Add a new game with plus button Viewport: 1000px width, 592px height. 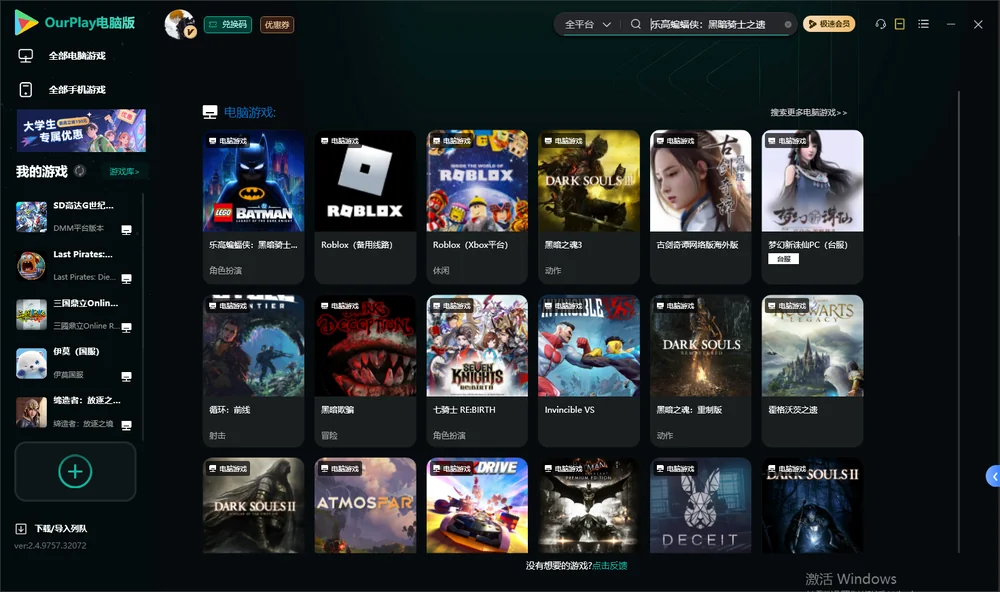pyautogui.click(x=75, y=471)
